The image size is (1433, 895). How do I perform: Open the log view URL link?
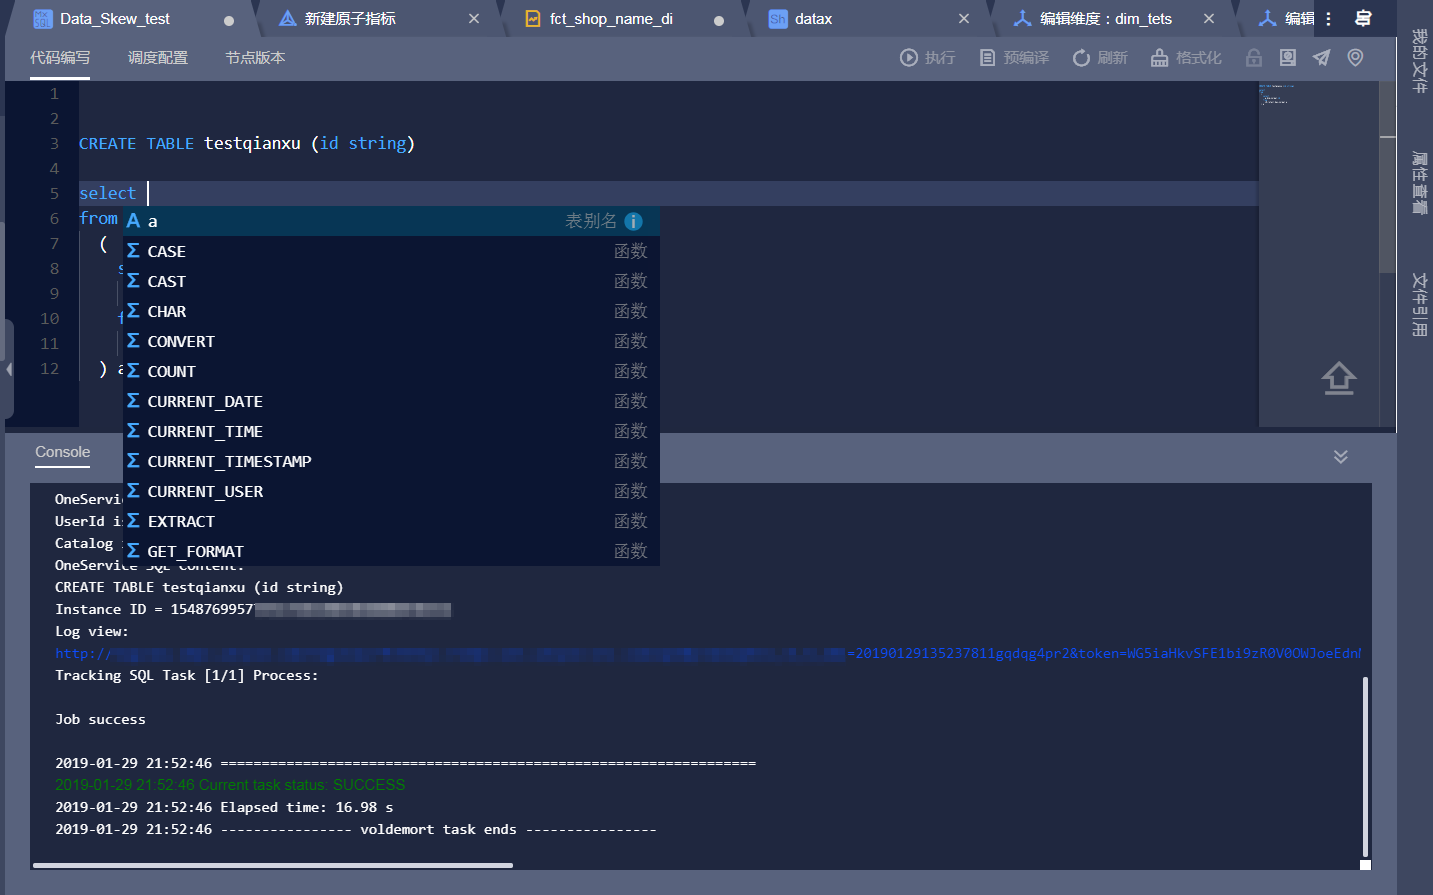708,653
